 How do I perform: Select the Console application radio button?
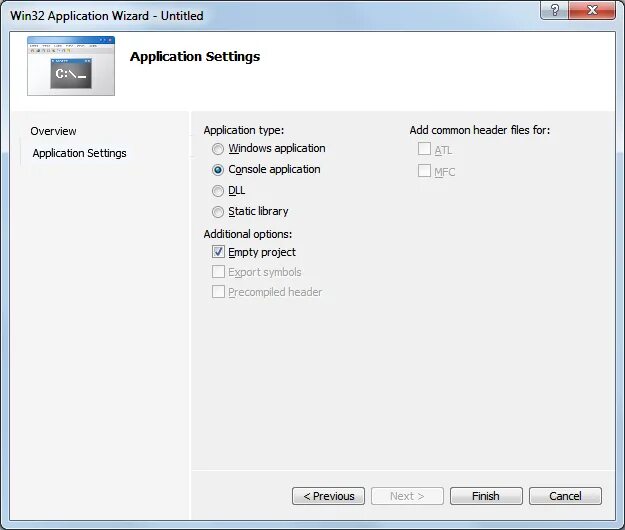tap(218, 170)
